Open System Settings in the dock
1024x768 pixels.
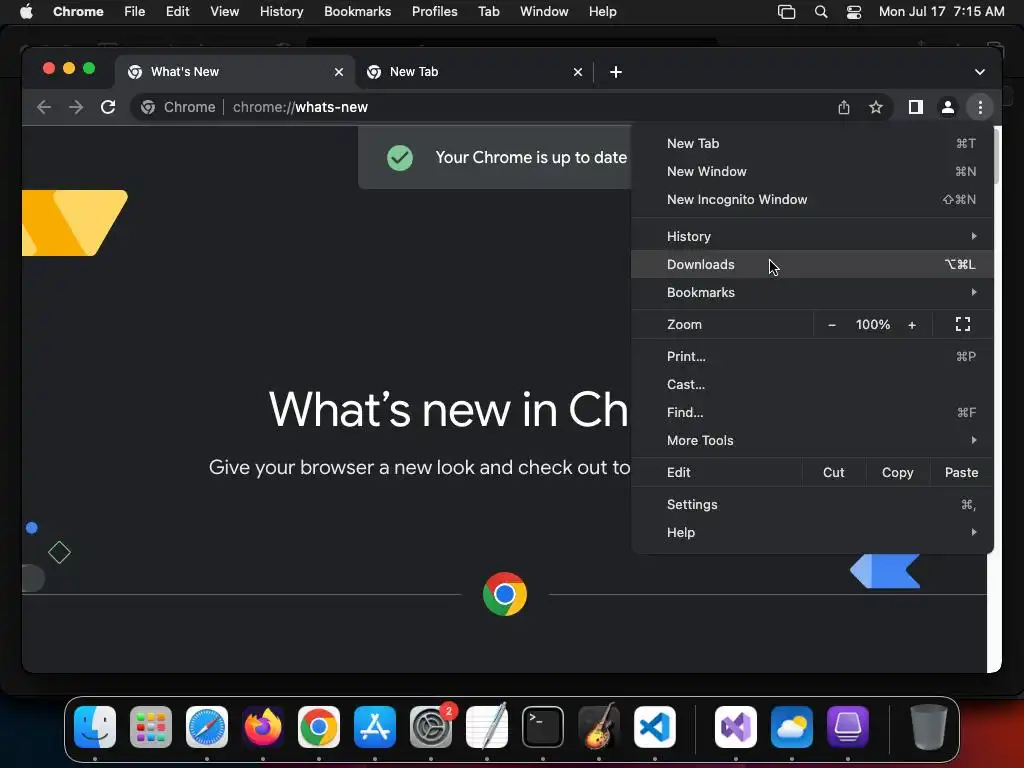[x=431, y=727]
